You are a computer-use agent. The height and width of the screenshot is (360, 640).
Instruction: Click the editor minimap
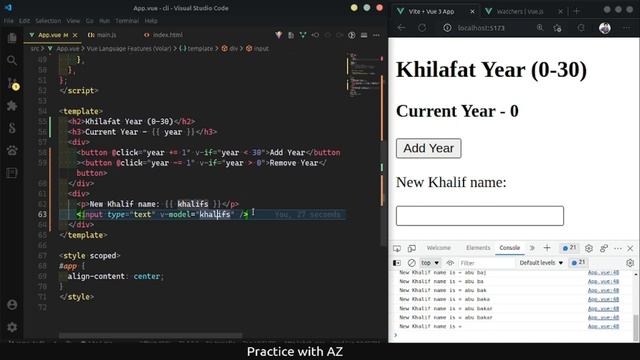(364, 76)
